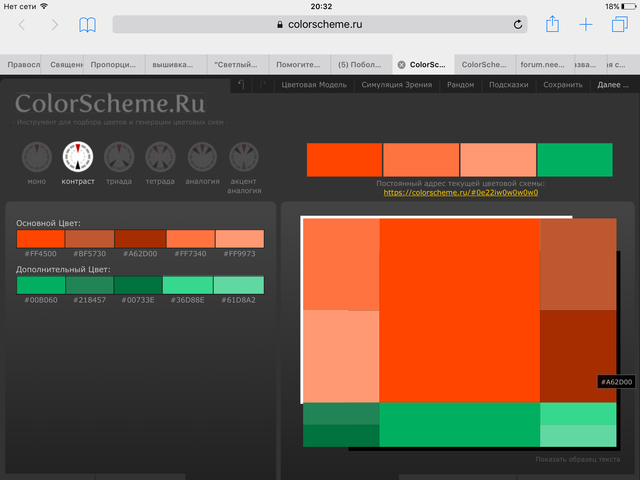This screenshot has height=480, width=640.
Task: Switch to the вышивка... tab
Action: point(176,64)
